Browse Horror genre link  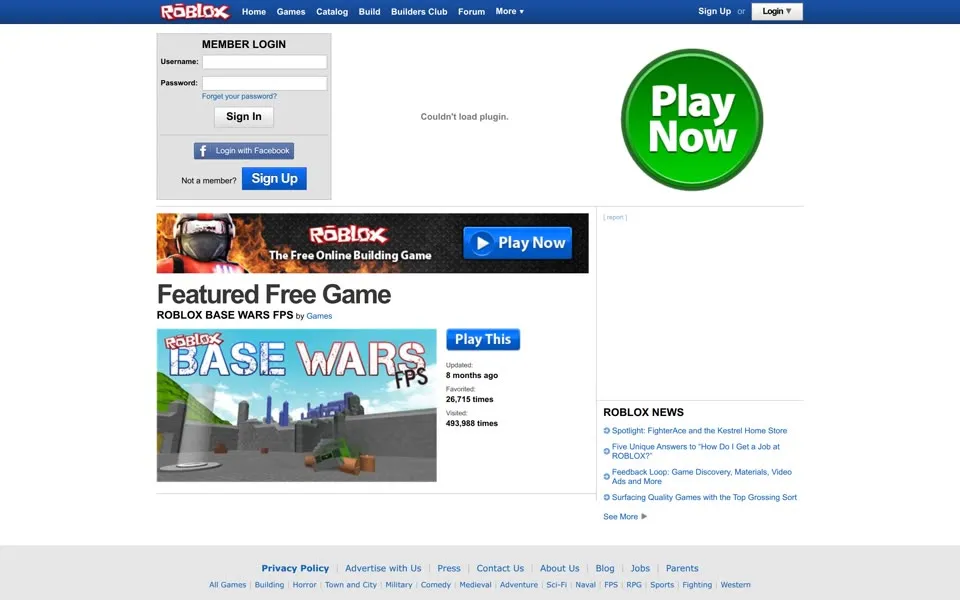tap(304, 585)
